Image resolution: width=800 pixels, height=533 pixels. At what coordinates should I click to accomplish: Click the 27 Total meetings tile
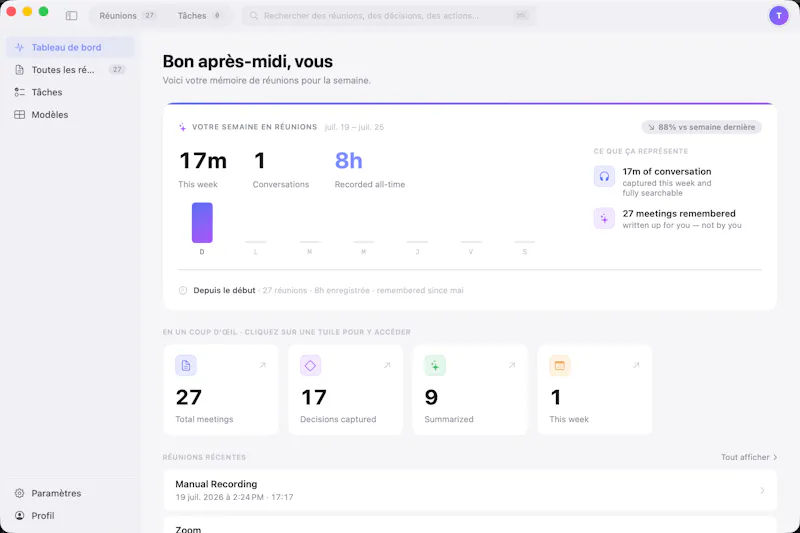pyautogui.click(x=220, y=390)
